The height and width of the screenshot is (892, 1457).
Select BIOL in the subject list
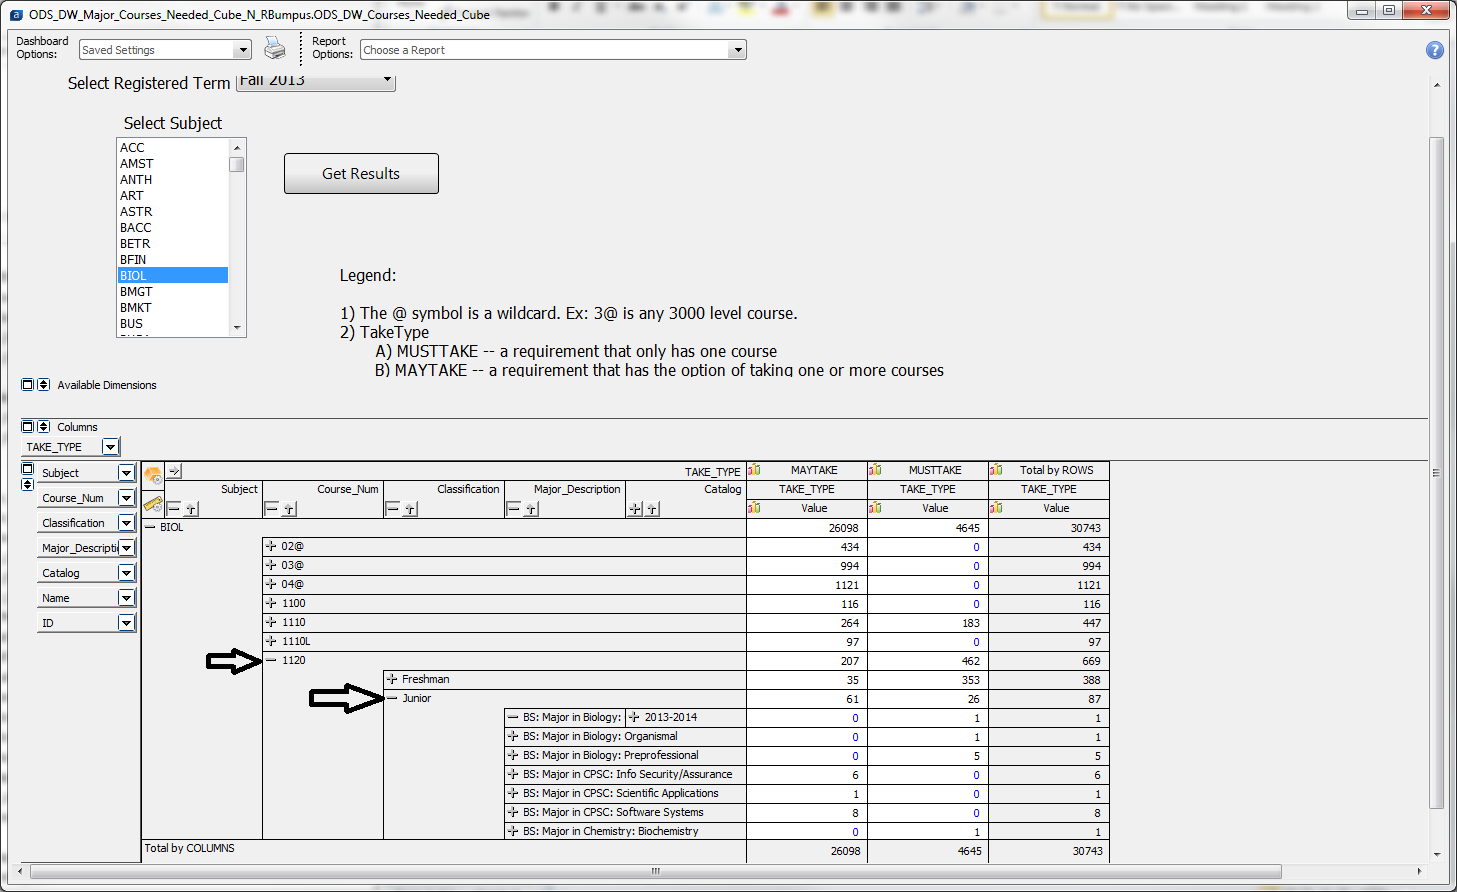pos(173,275)
